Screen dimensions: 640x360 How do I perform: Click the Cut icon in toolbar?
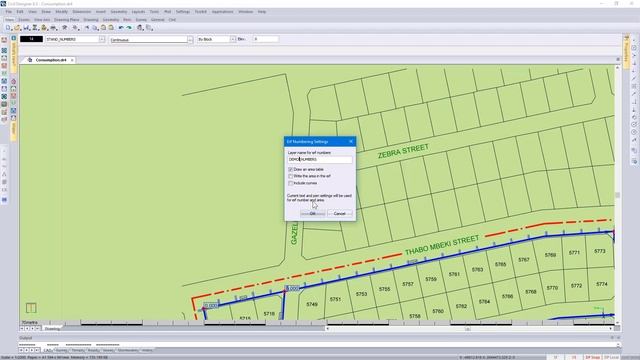pos(87,28)
